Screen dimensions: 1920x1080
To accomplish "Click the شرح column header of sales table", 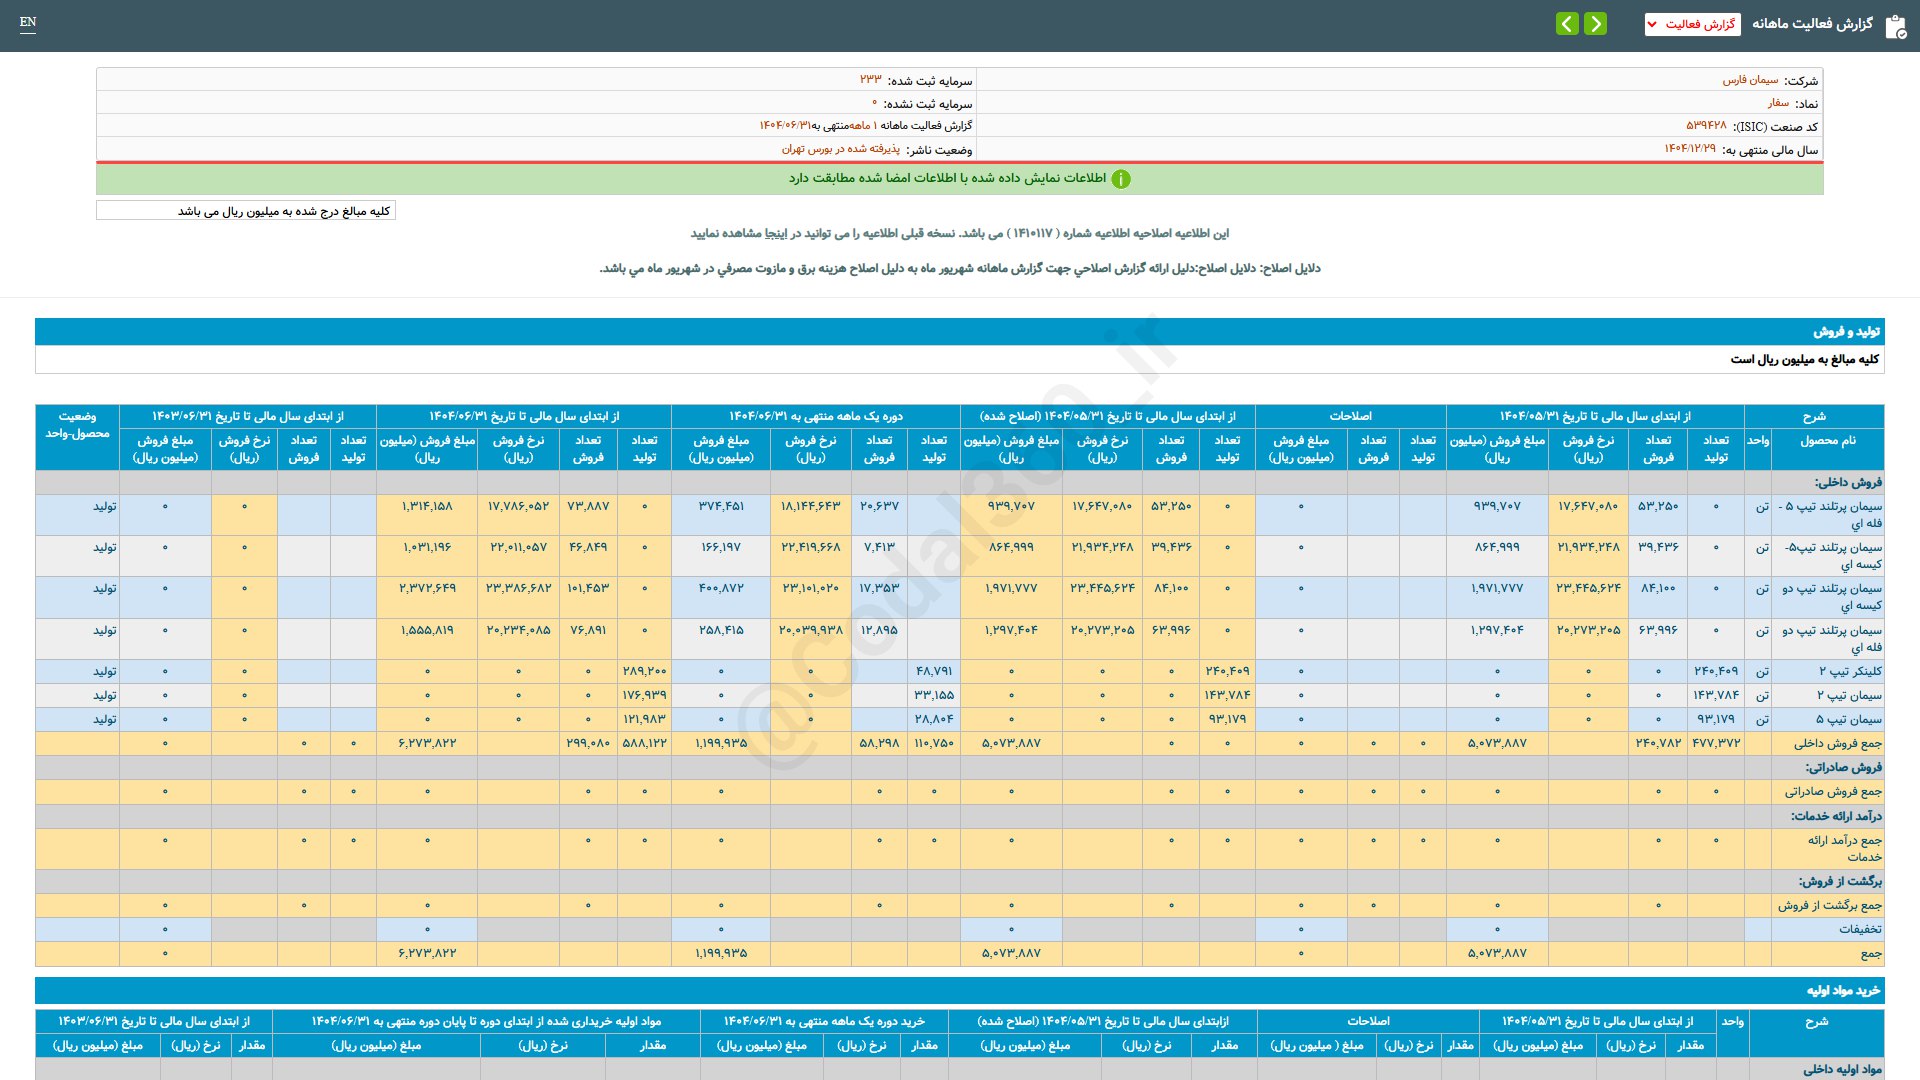I will (1813, 416).
